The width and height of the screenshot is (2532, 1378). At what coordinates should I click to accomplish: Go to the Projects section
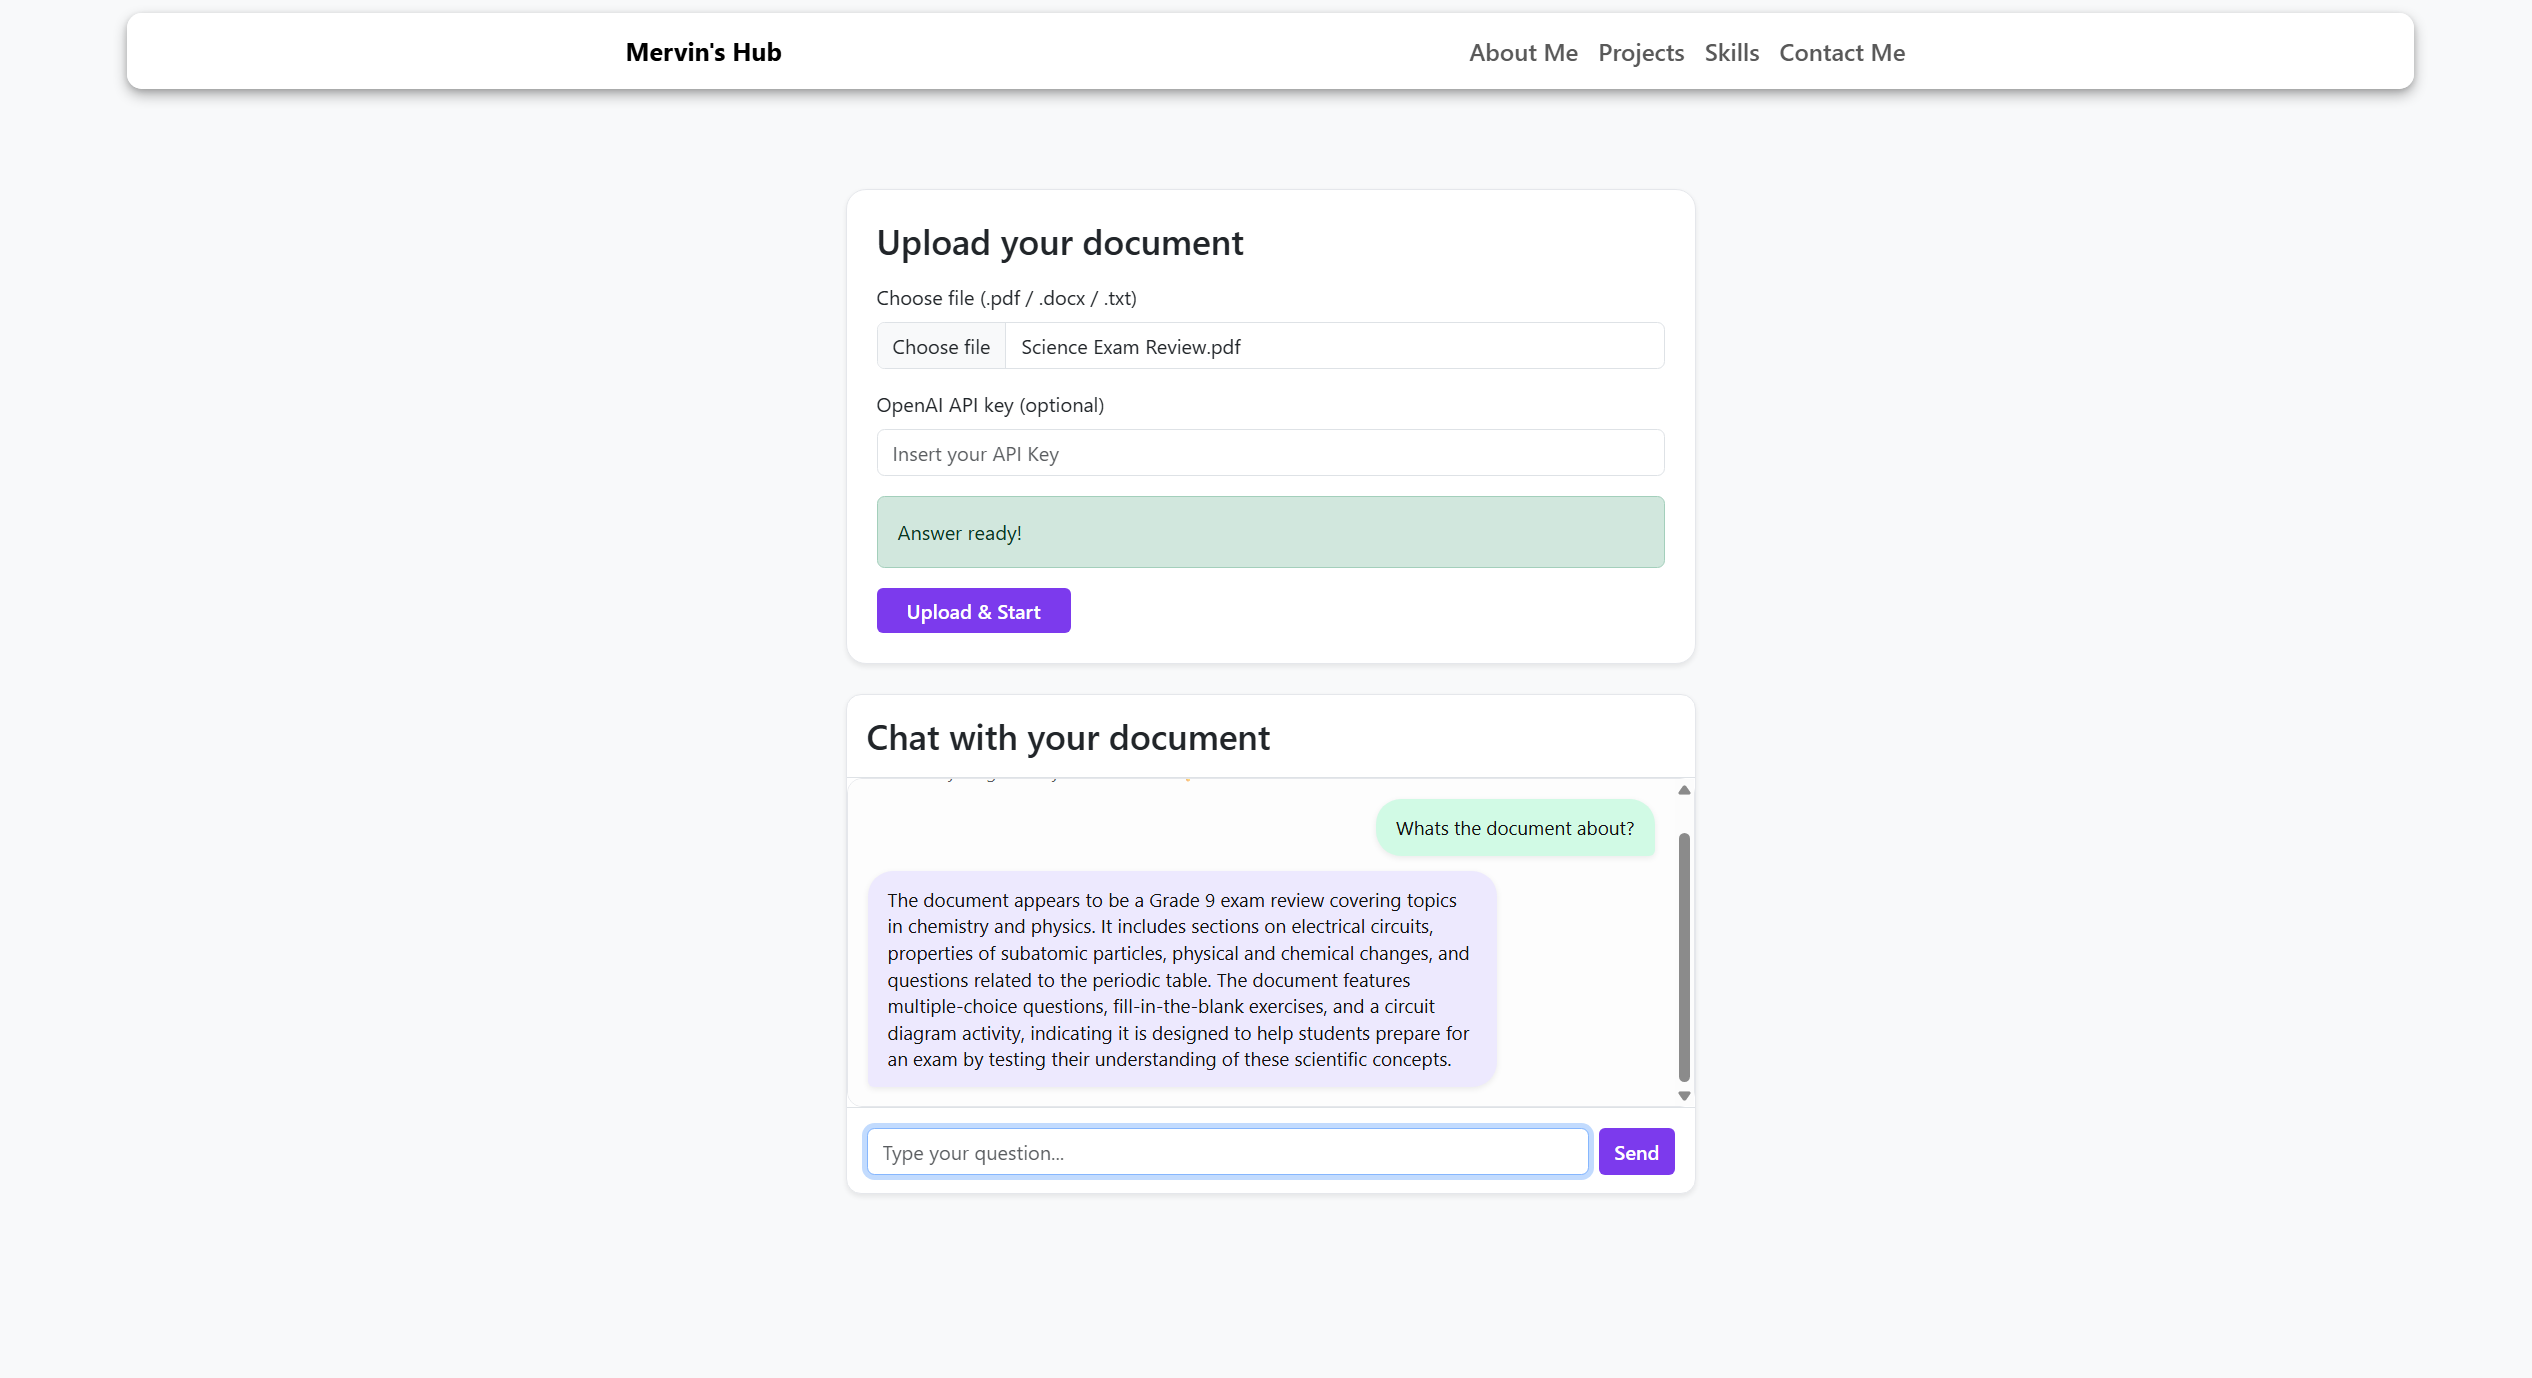coord(1640,52)
